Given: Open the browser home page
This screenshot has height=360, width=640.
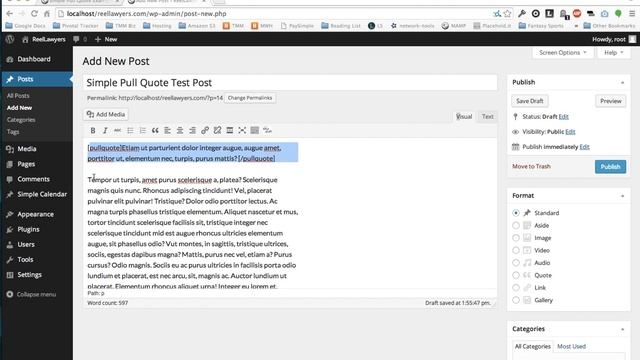Looking at the screenshot, I should click(x=47, y=14).
